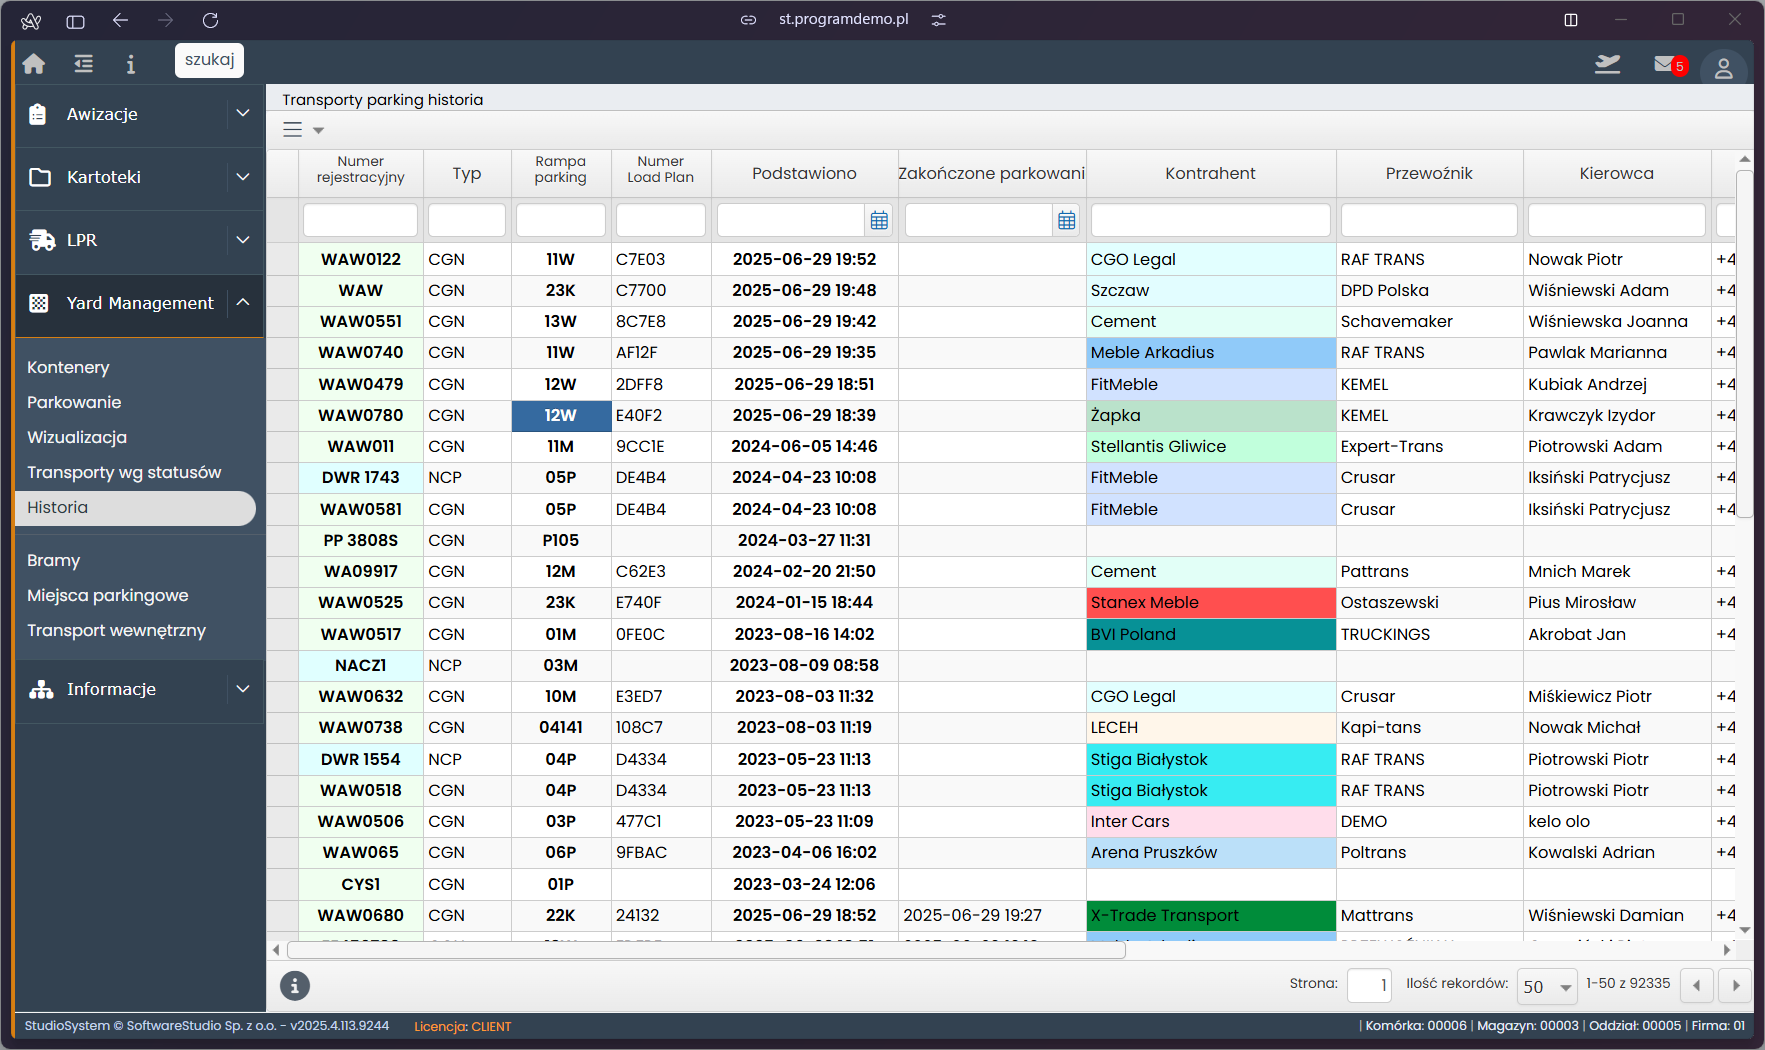Collapse the sidebar with the menu indent icon
Viewport: 1765px width, 1050px height.
(84, 64)
